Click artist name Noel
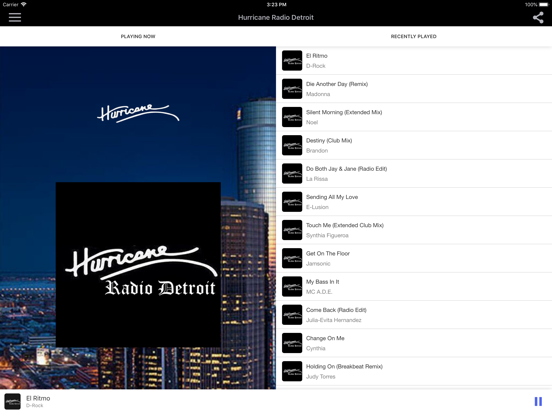This screenshot has height=414, width=552. click(x=312, y=122)
